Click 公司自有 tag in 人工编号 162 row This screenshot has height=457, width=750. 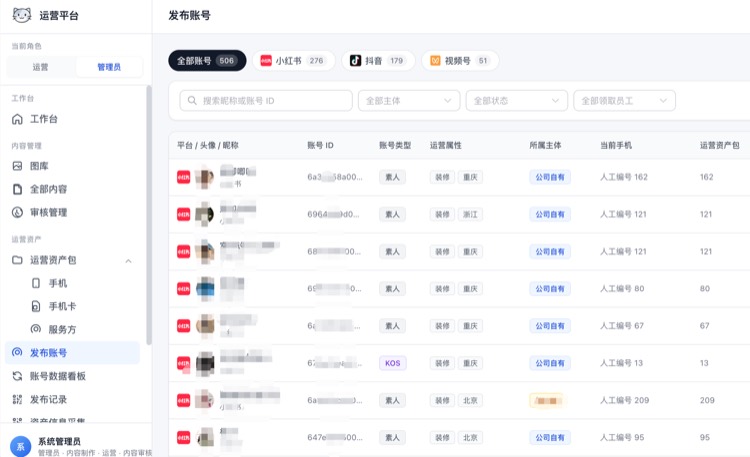(x=550, y=177)
